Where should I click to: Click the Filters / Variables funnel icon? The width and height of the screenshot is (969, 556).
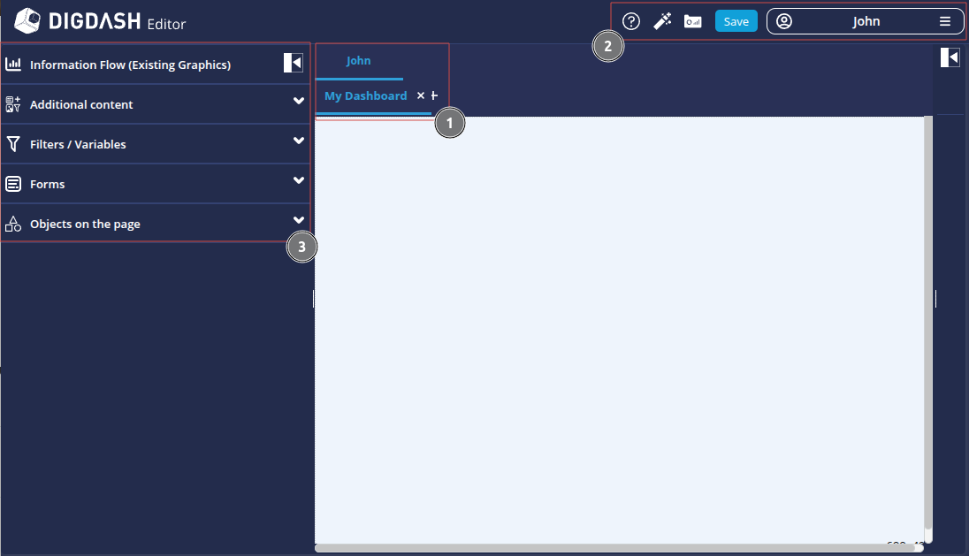click(x=13, y=144)
